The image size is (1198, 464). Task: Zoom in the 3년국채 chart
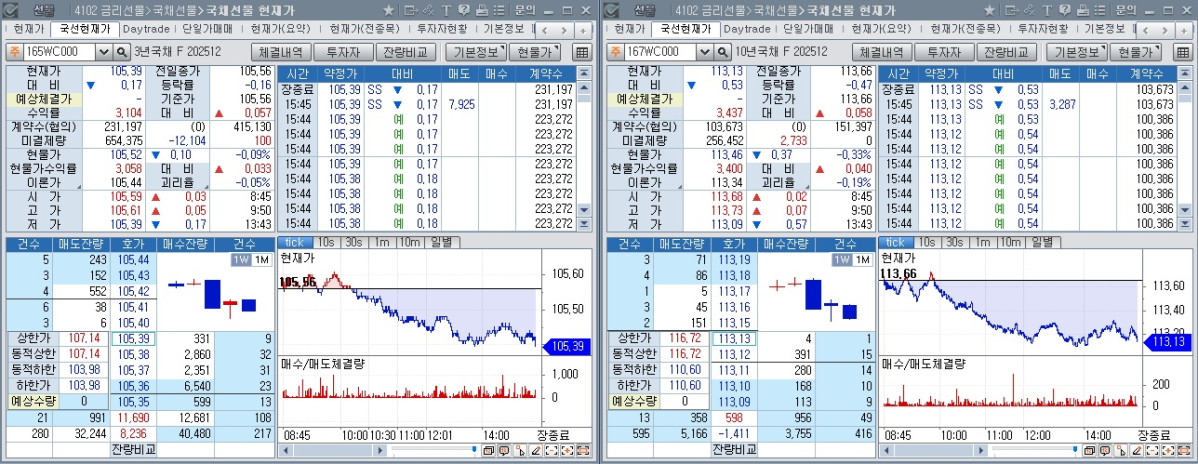568,450
